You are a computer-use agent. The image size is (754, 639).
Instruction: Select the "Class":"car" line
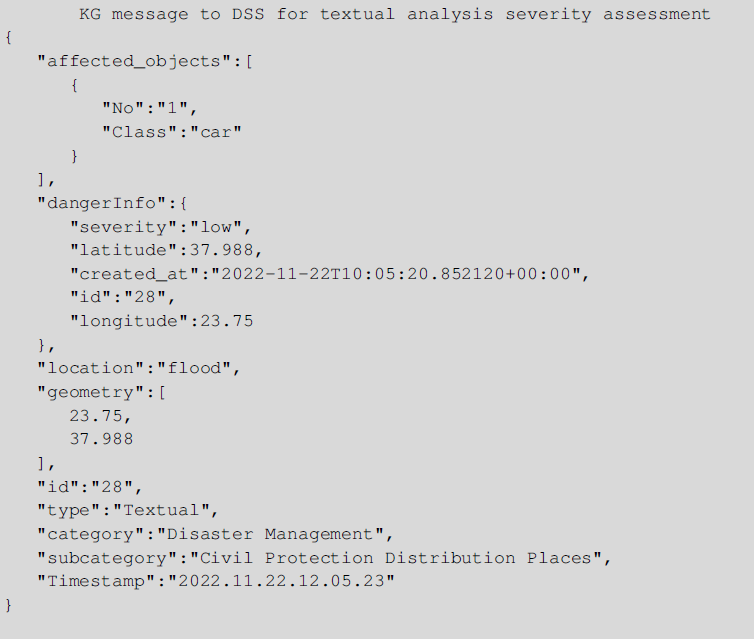pyautogui.click(x=171, y=132)
